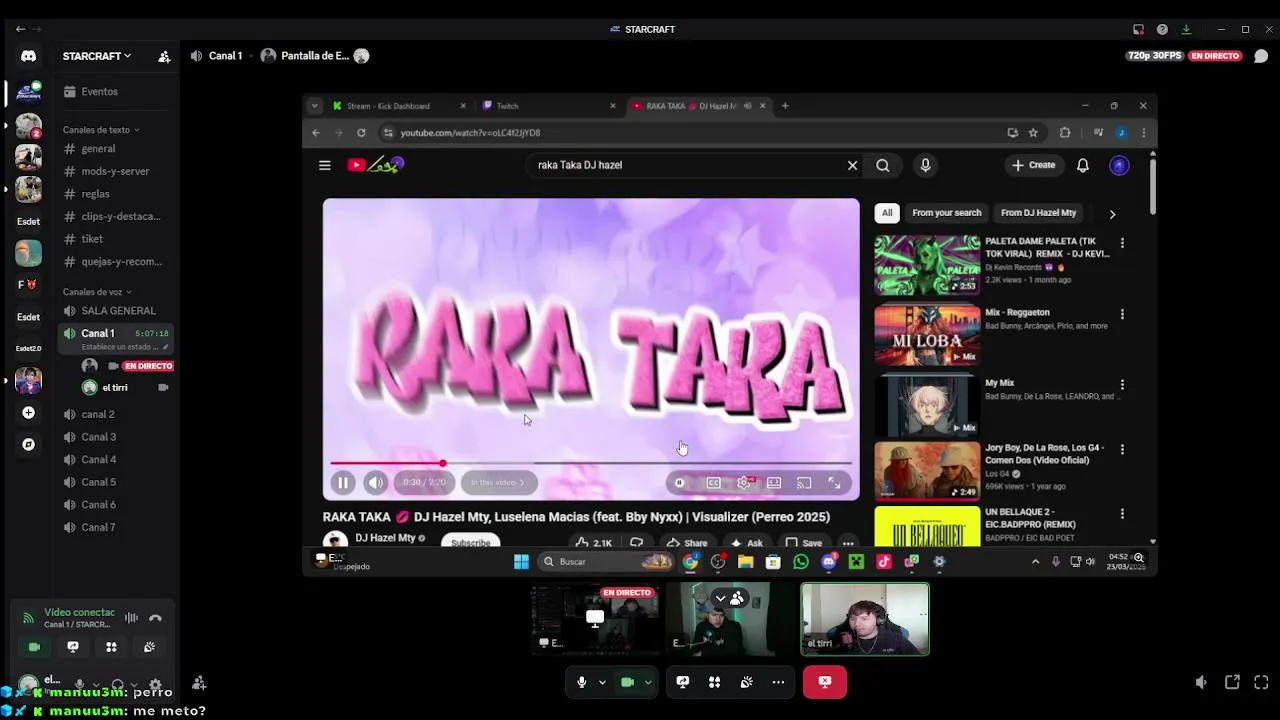This screenshot has height=720, width=1280.
Task: Seek on the YouTube video progress bar
Action: coord(590,463)
